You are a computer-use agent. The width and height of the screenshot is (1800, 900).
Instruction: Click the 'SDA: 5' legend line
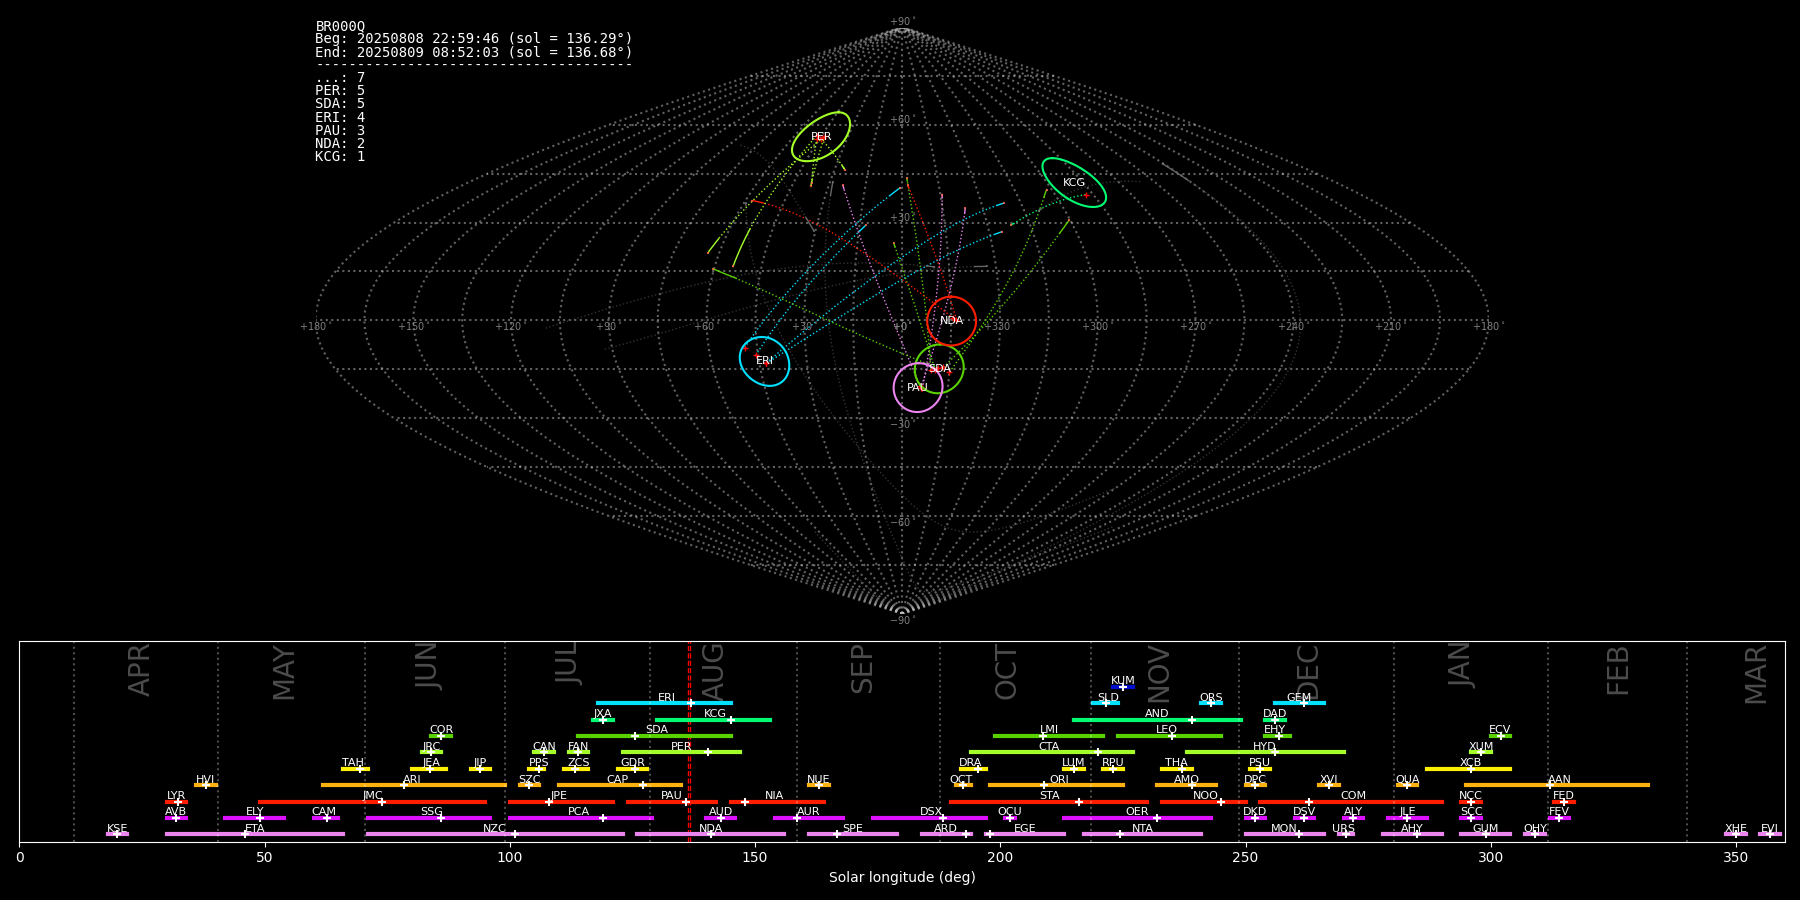[340, 104]
